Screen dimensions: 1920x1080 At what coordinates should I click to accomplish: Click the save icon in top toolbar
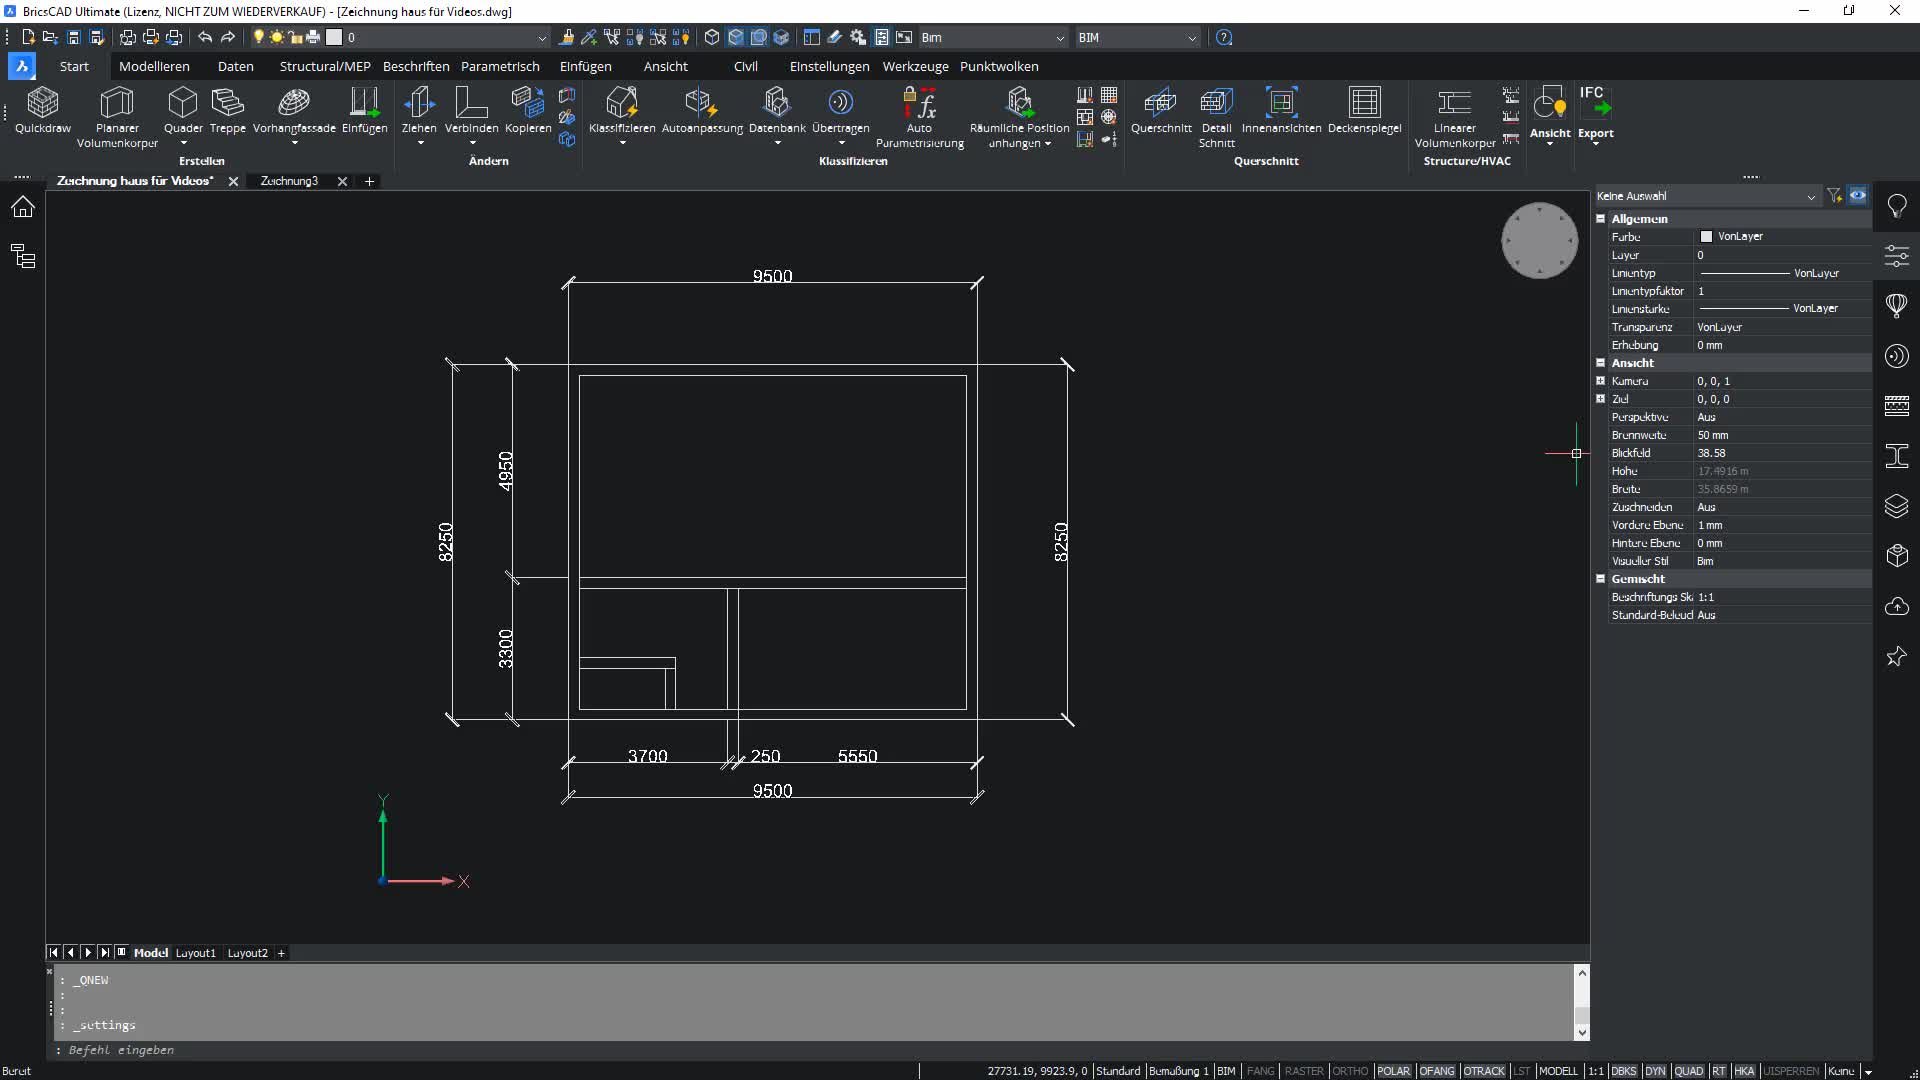73,37
